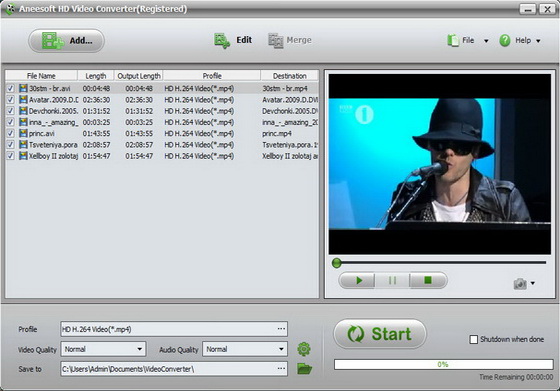Open the Edit video tool
Screen dimensions: 560x391
click(233, 40)
